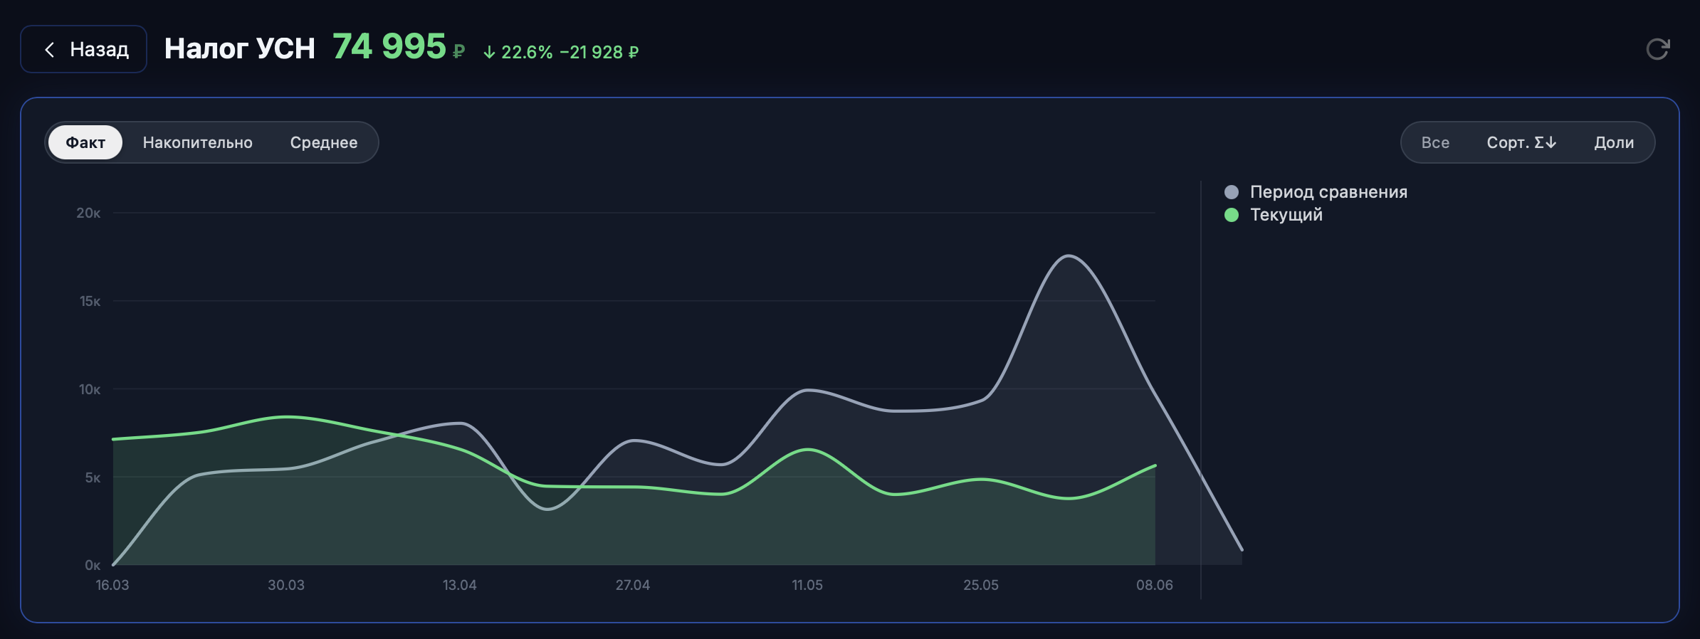Select the Все filter option
This screenshot has height=639, width=1700.
pos(1435,142)
